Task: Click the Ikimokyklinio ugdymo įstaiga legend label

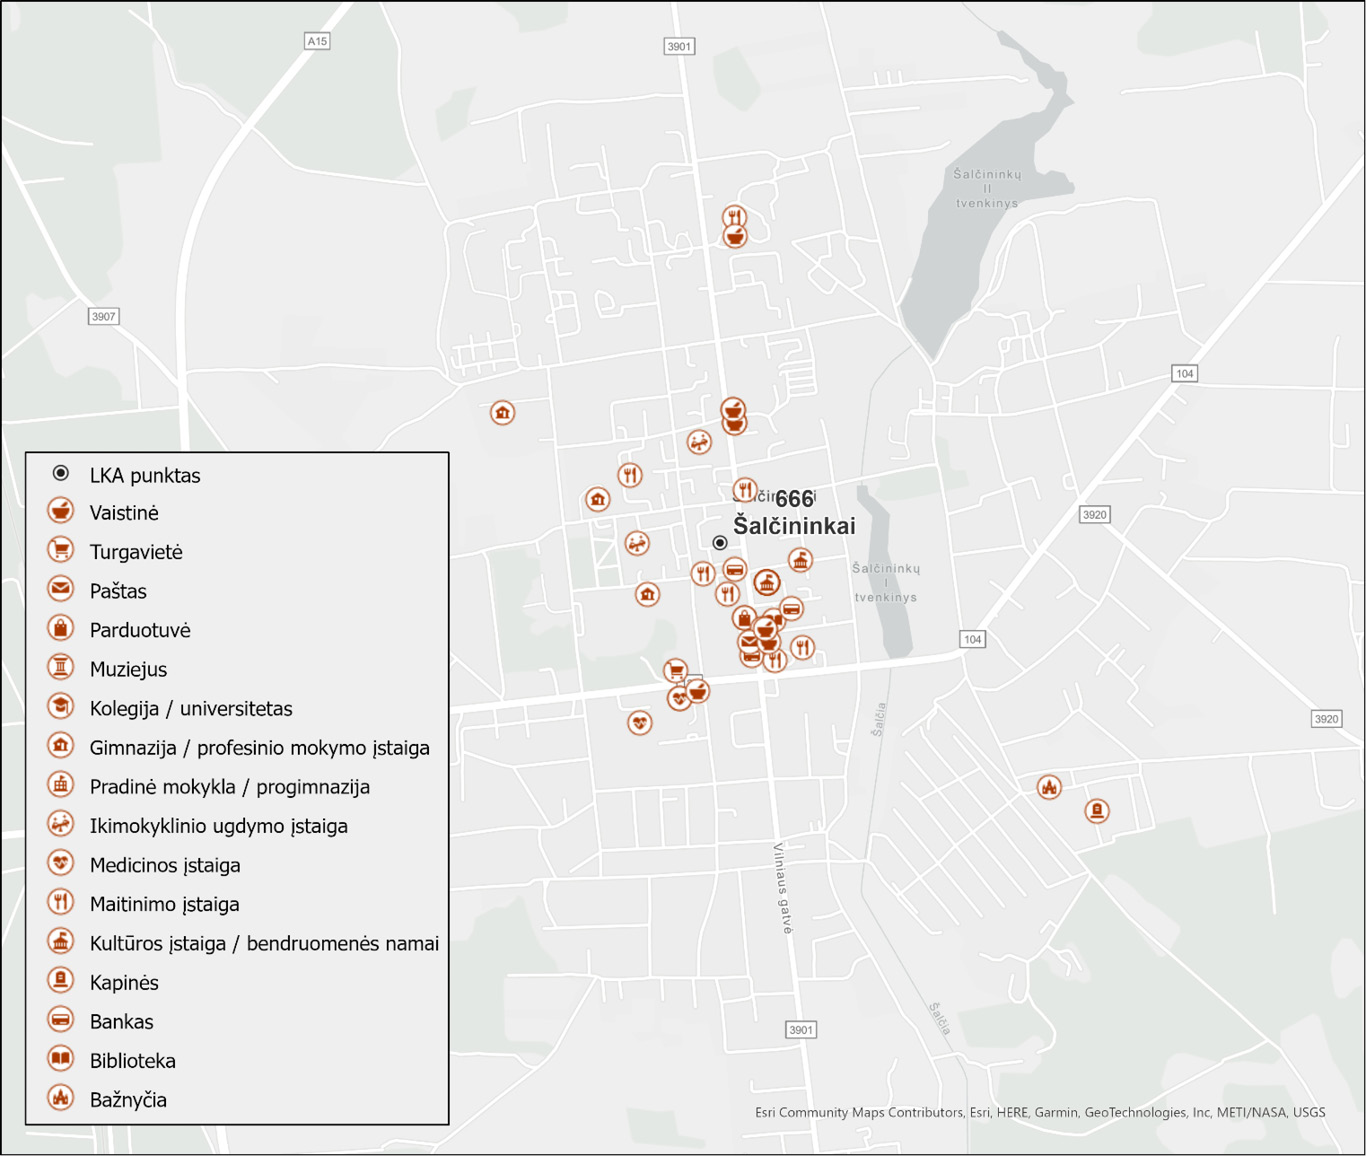Action: [218, 826]
